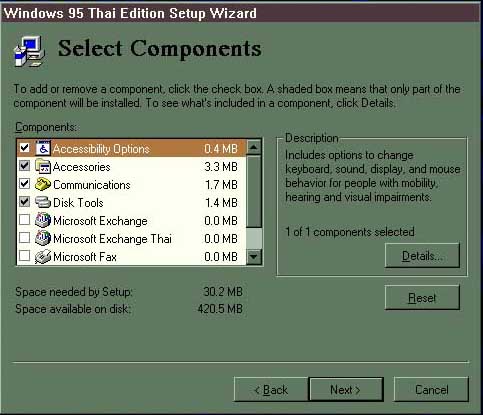The width and height of the screenshot is (483, 415).
Task: Click the Accessories folder icon
Action: coord(43,166)
